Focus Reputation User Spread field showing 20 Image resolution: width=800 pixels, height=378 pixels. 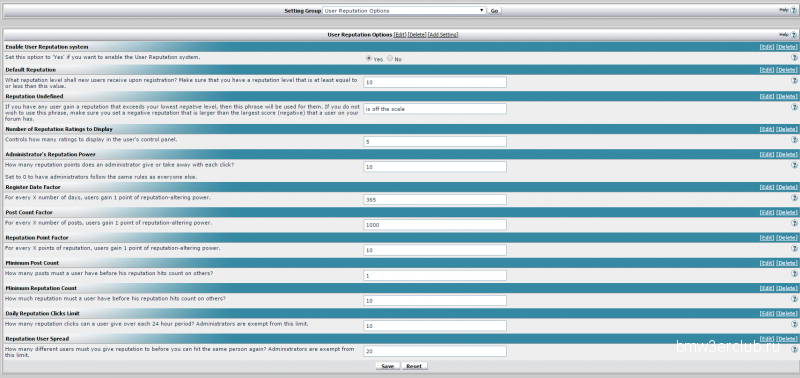pyautogui.click(x=435, y=351)
